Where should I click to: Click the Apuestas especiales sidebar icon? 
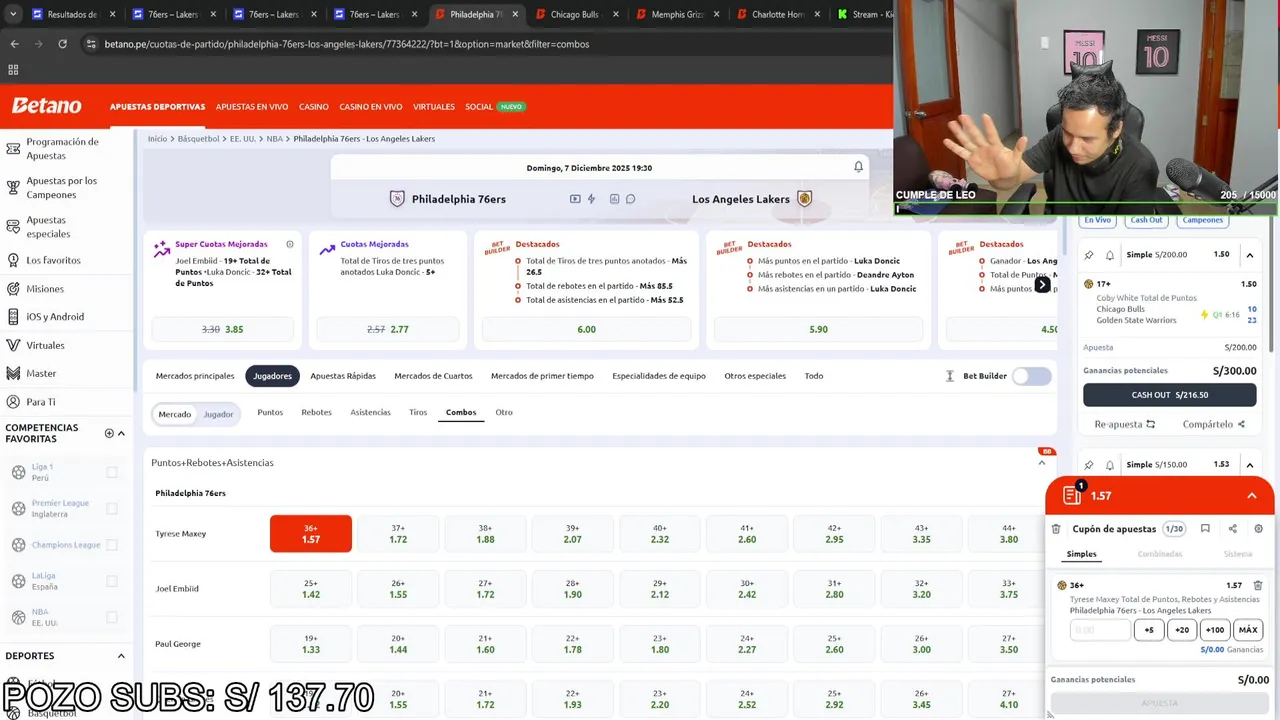[x=13, y=226]
